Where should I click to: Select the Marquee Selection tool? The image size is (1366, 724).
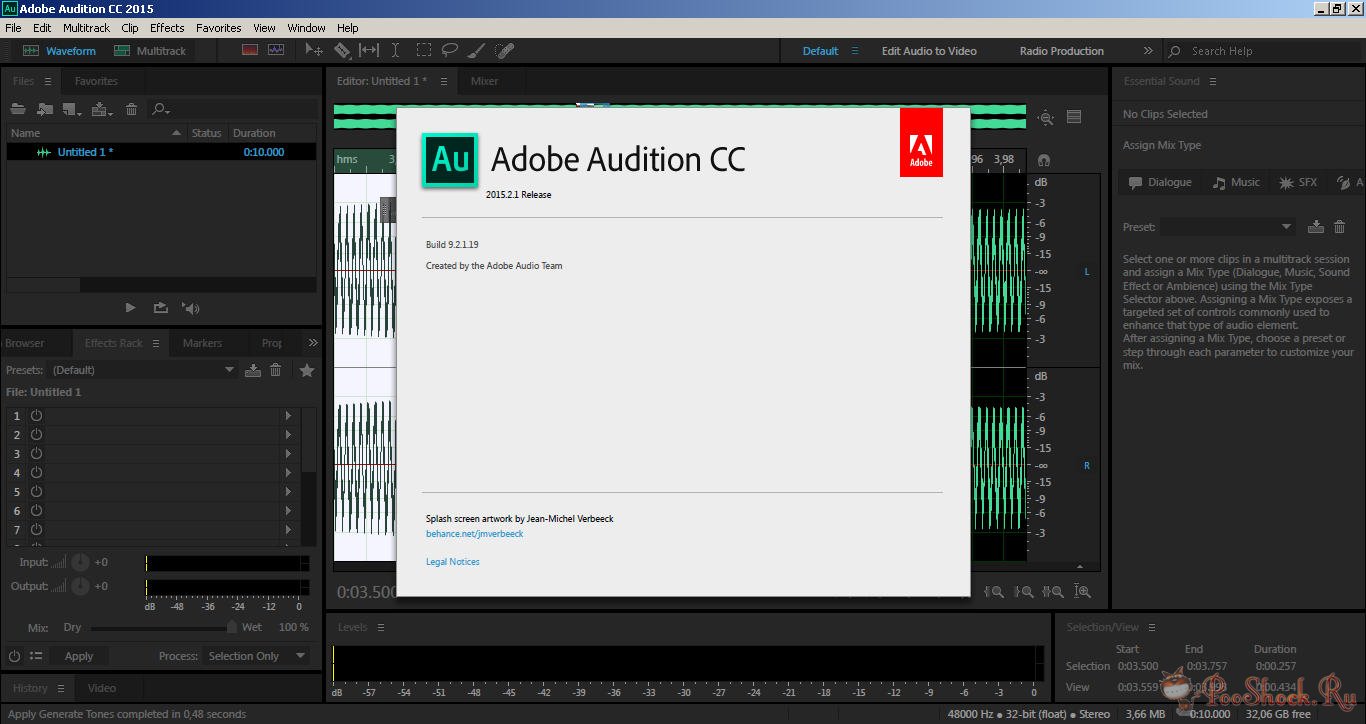pyautogui.click(x=424, y=50)
